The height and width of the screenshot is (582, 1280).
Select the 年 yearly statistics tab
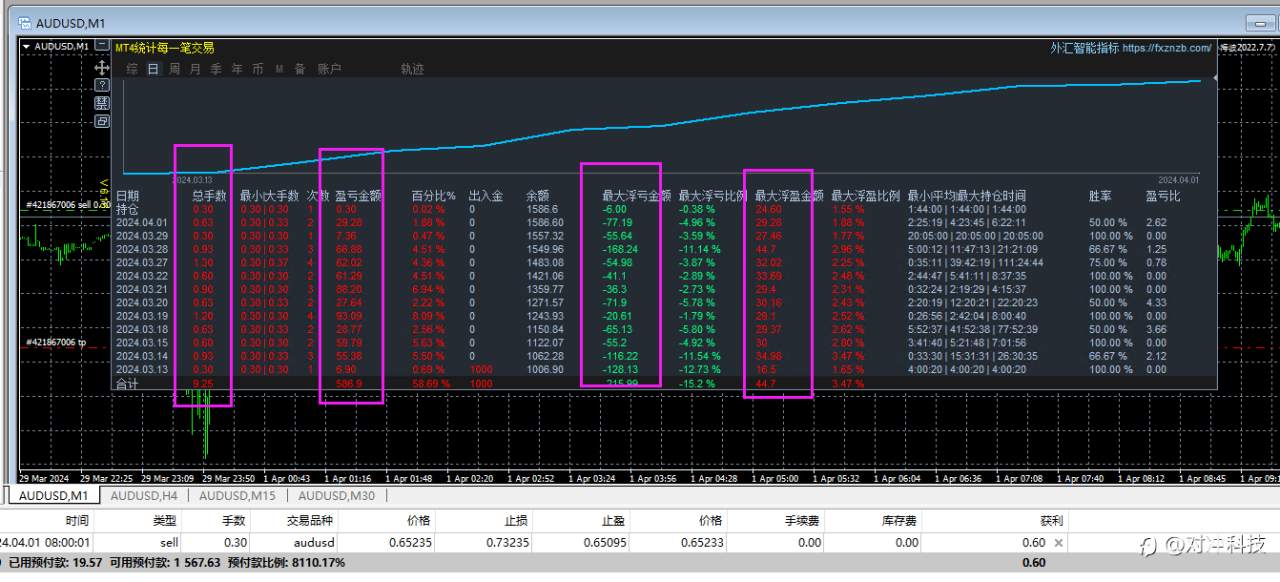point(237,69)
